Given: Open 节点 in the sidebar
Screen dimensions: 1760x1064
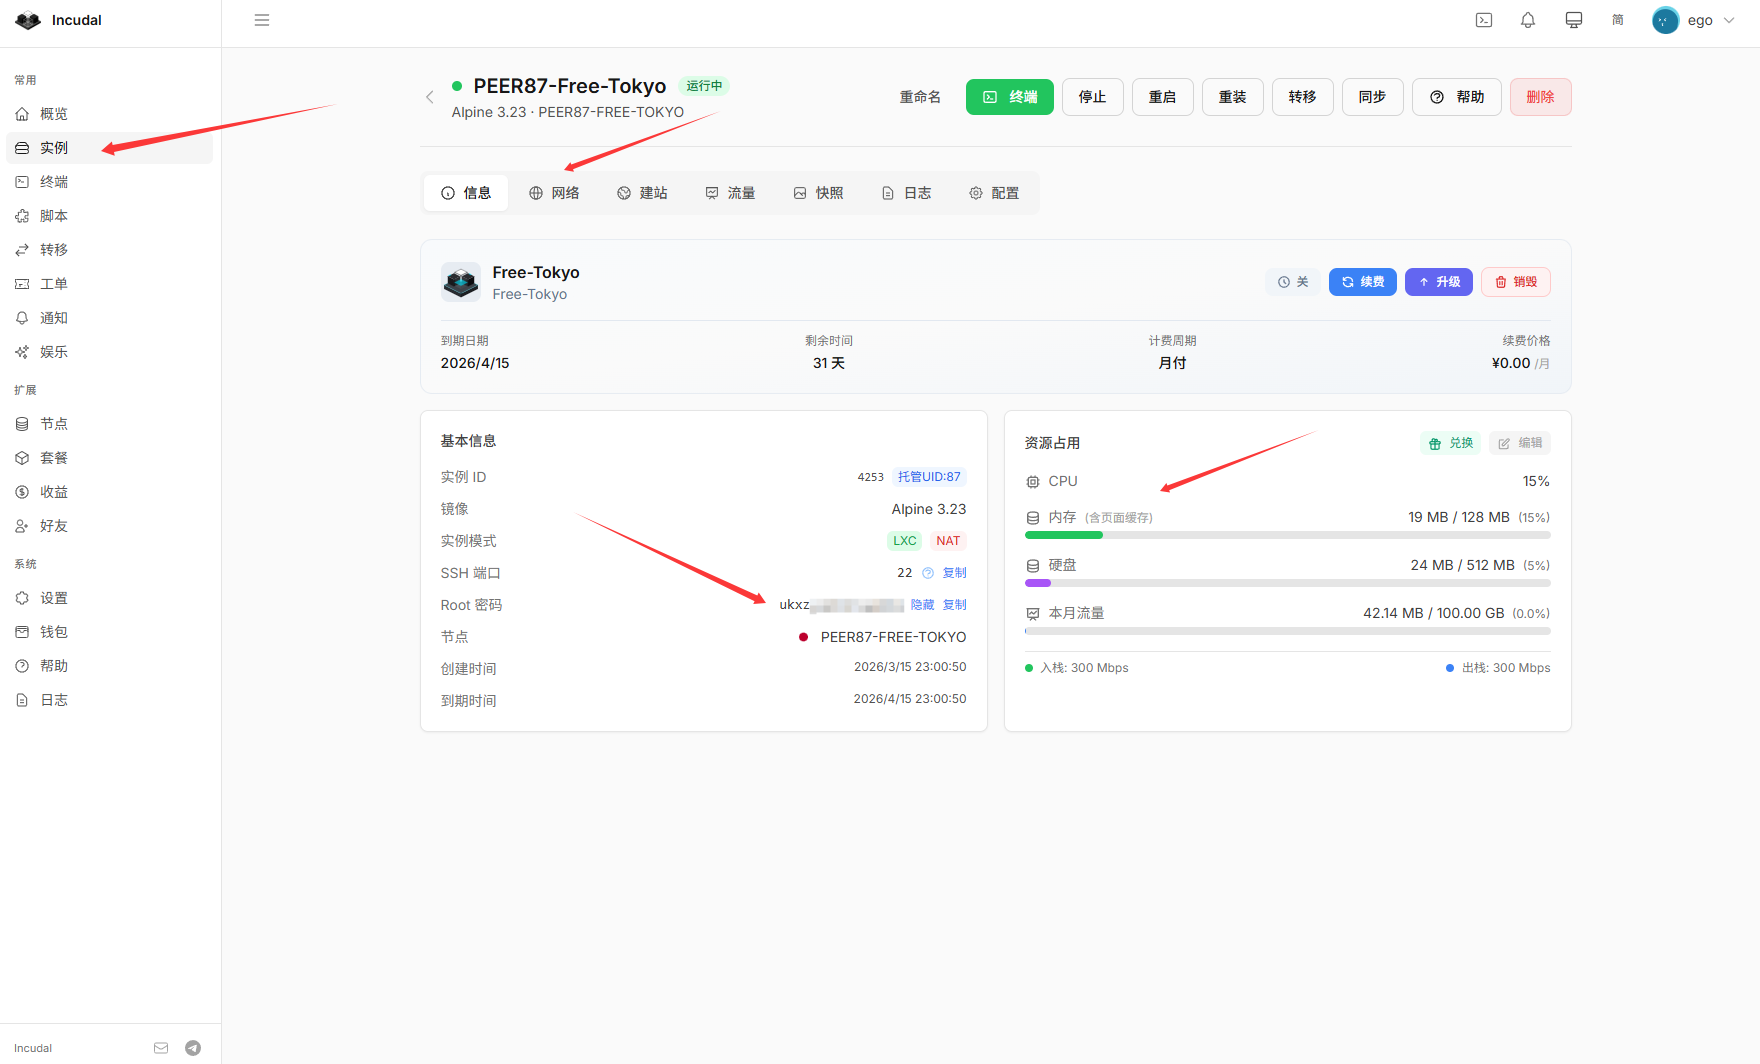Looking at the screenshot, I should [54, 424].
